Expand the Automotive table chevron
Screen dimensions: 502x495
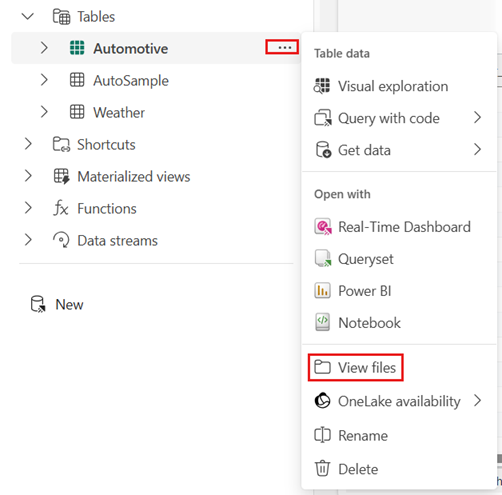44,48
